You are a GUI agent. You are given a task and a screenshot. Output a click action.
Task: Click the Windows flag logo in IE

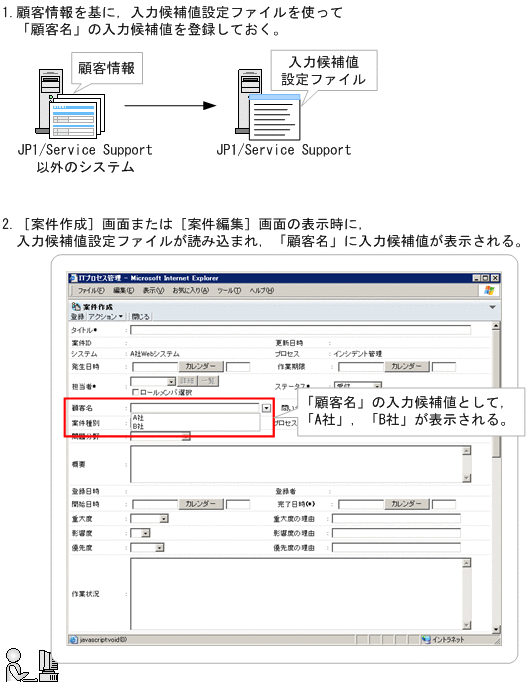click(489, 290)
